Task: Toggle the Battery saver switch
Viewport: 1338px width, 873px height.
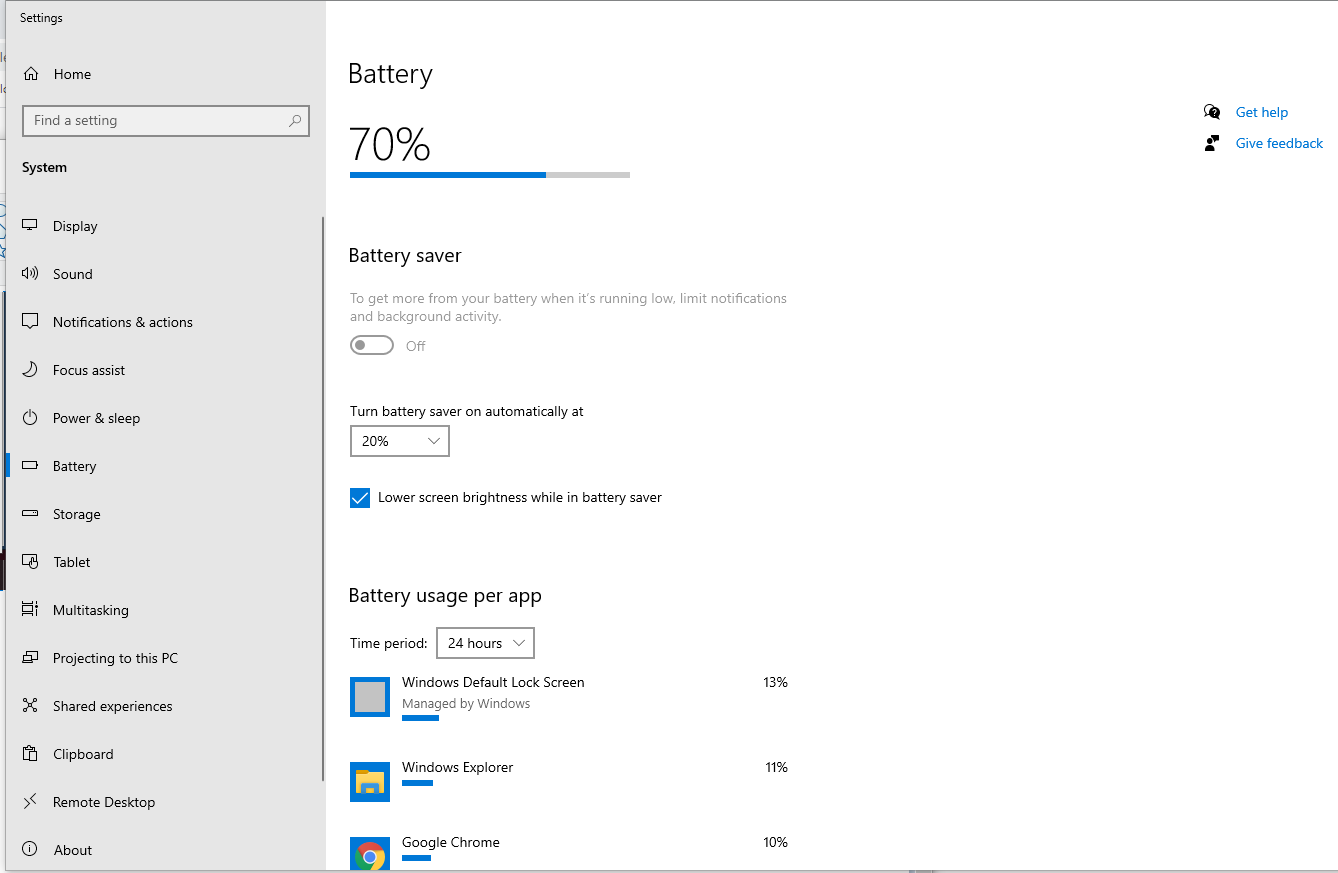Action: (372, 345)
